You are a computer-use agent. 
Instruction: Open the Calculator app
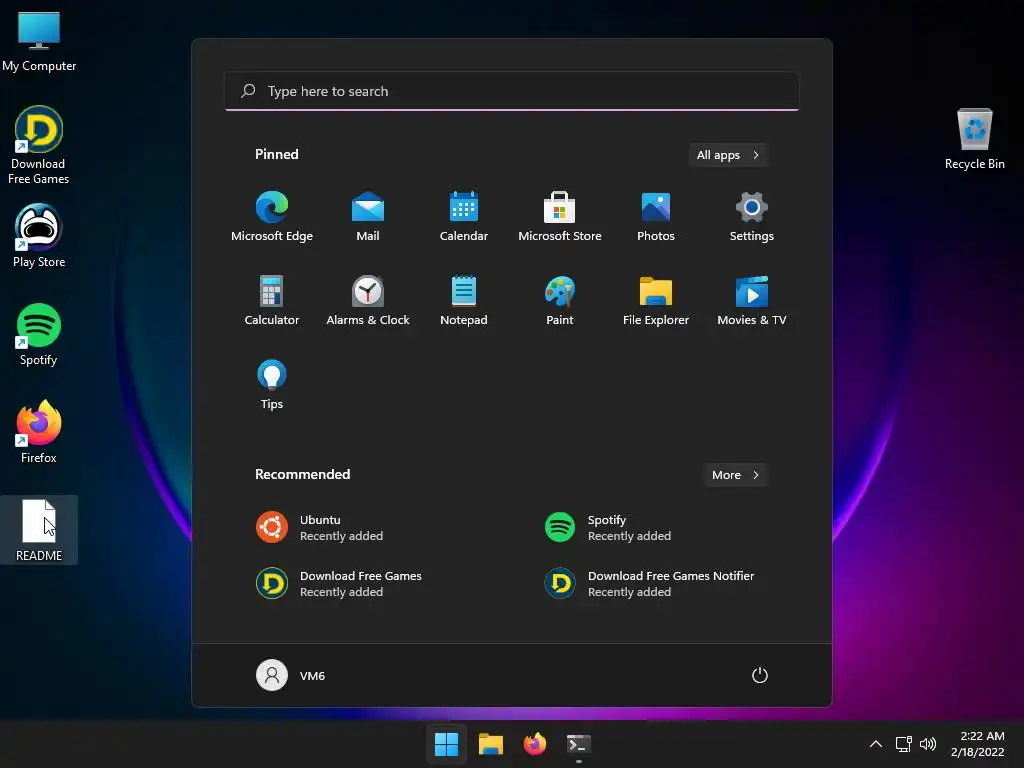tap(272, 300)
